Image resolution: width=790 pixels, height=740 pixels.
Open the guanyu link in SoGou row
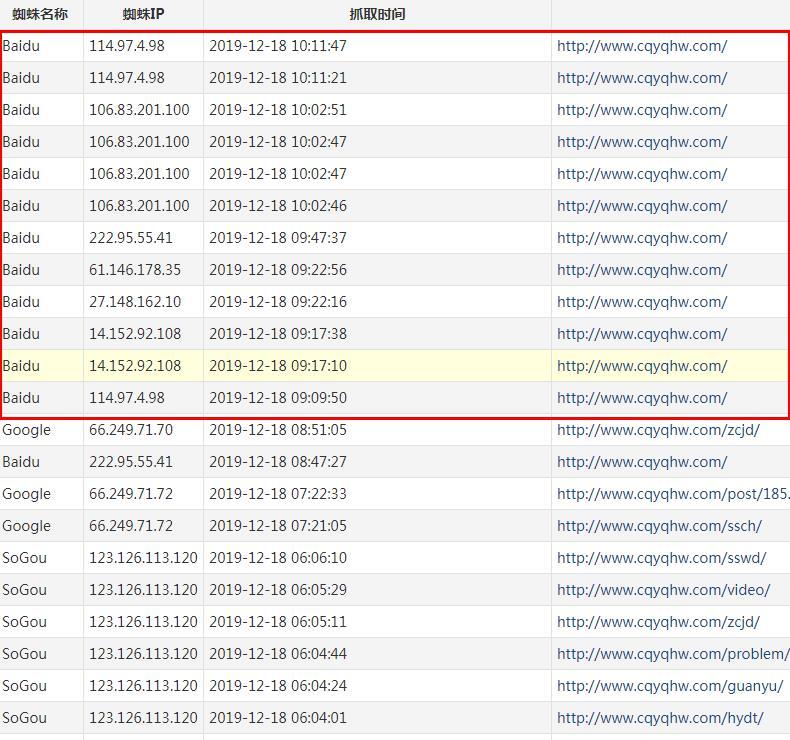[x=670, y=686]
